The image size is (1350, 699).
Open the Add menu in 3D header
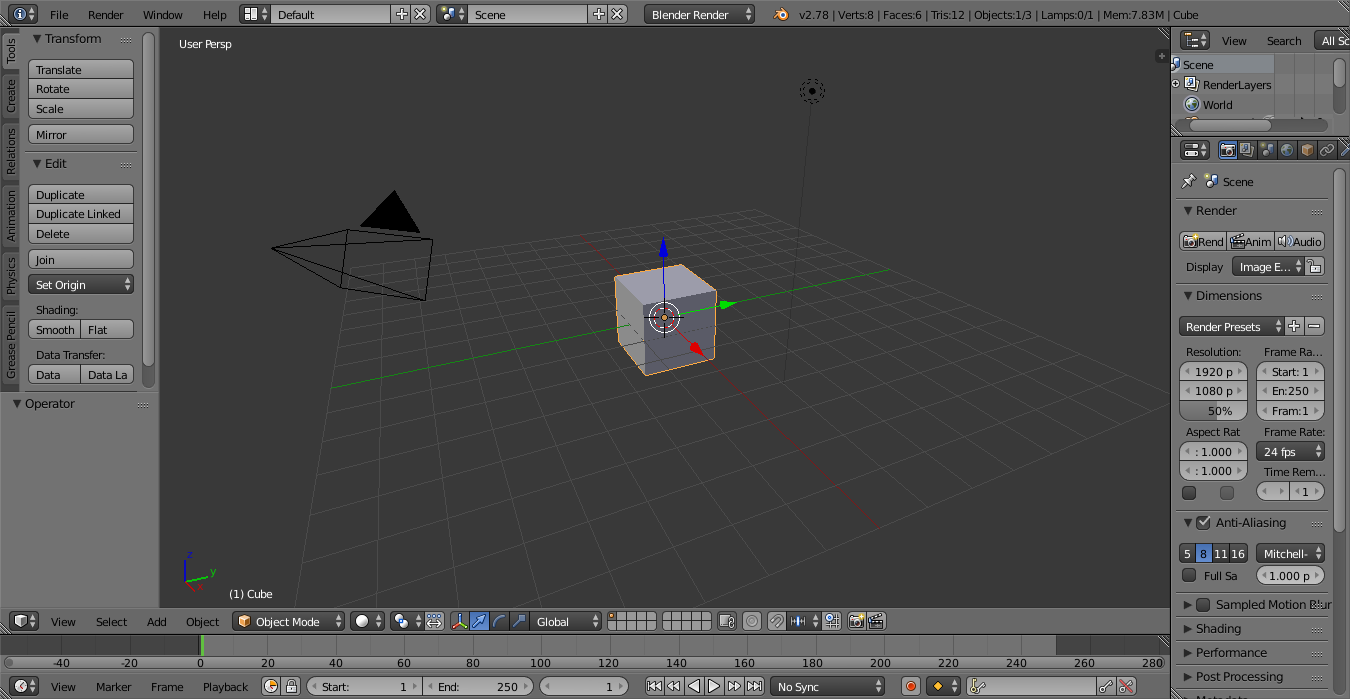[157, 621]
